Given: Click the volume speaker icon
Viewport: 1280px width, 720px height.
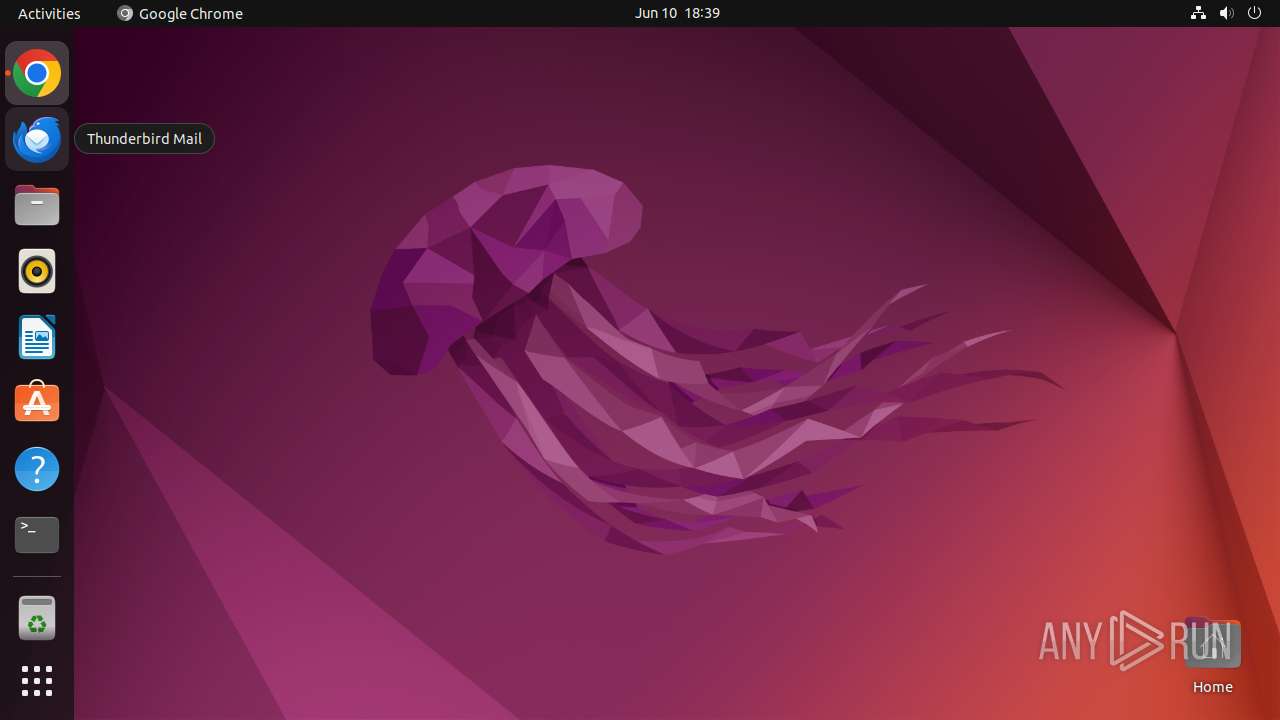Looking at the screenshot, I should (1227, 13).
